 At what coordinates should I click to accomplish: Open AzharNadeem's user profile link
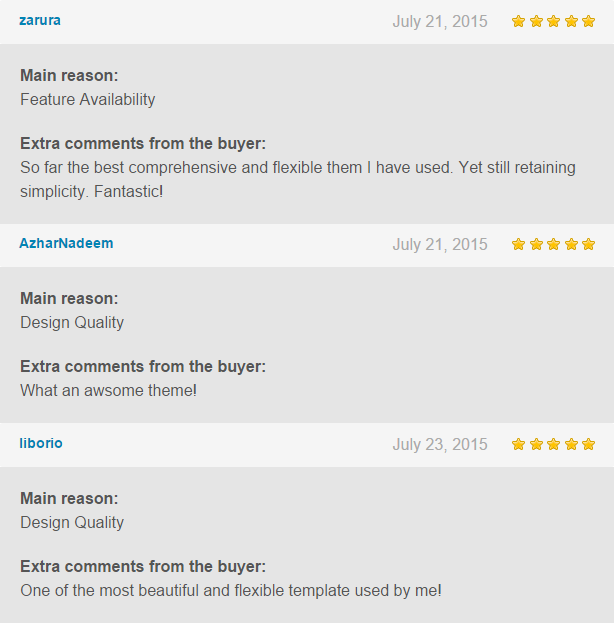pos(66,243)
